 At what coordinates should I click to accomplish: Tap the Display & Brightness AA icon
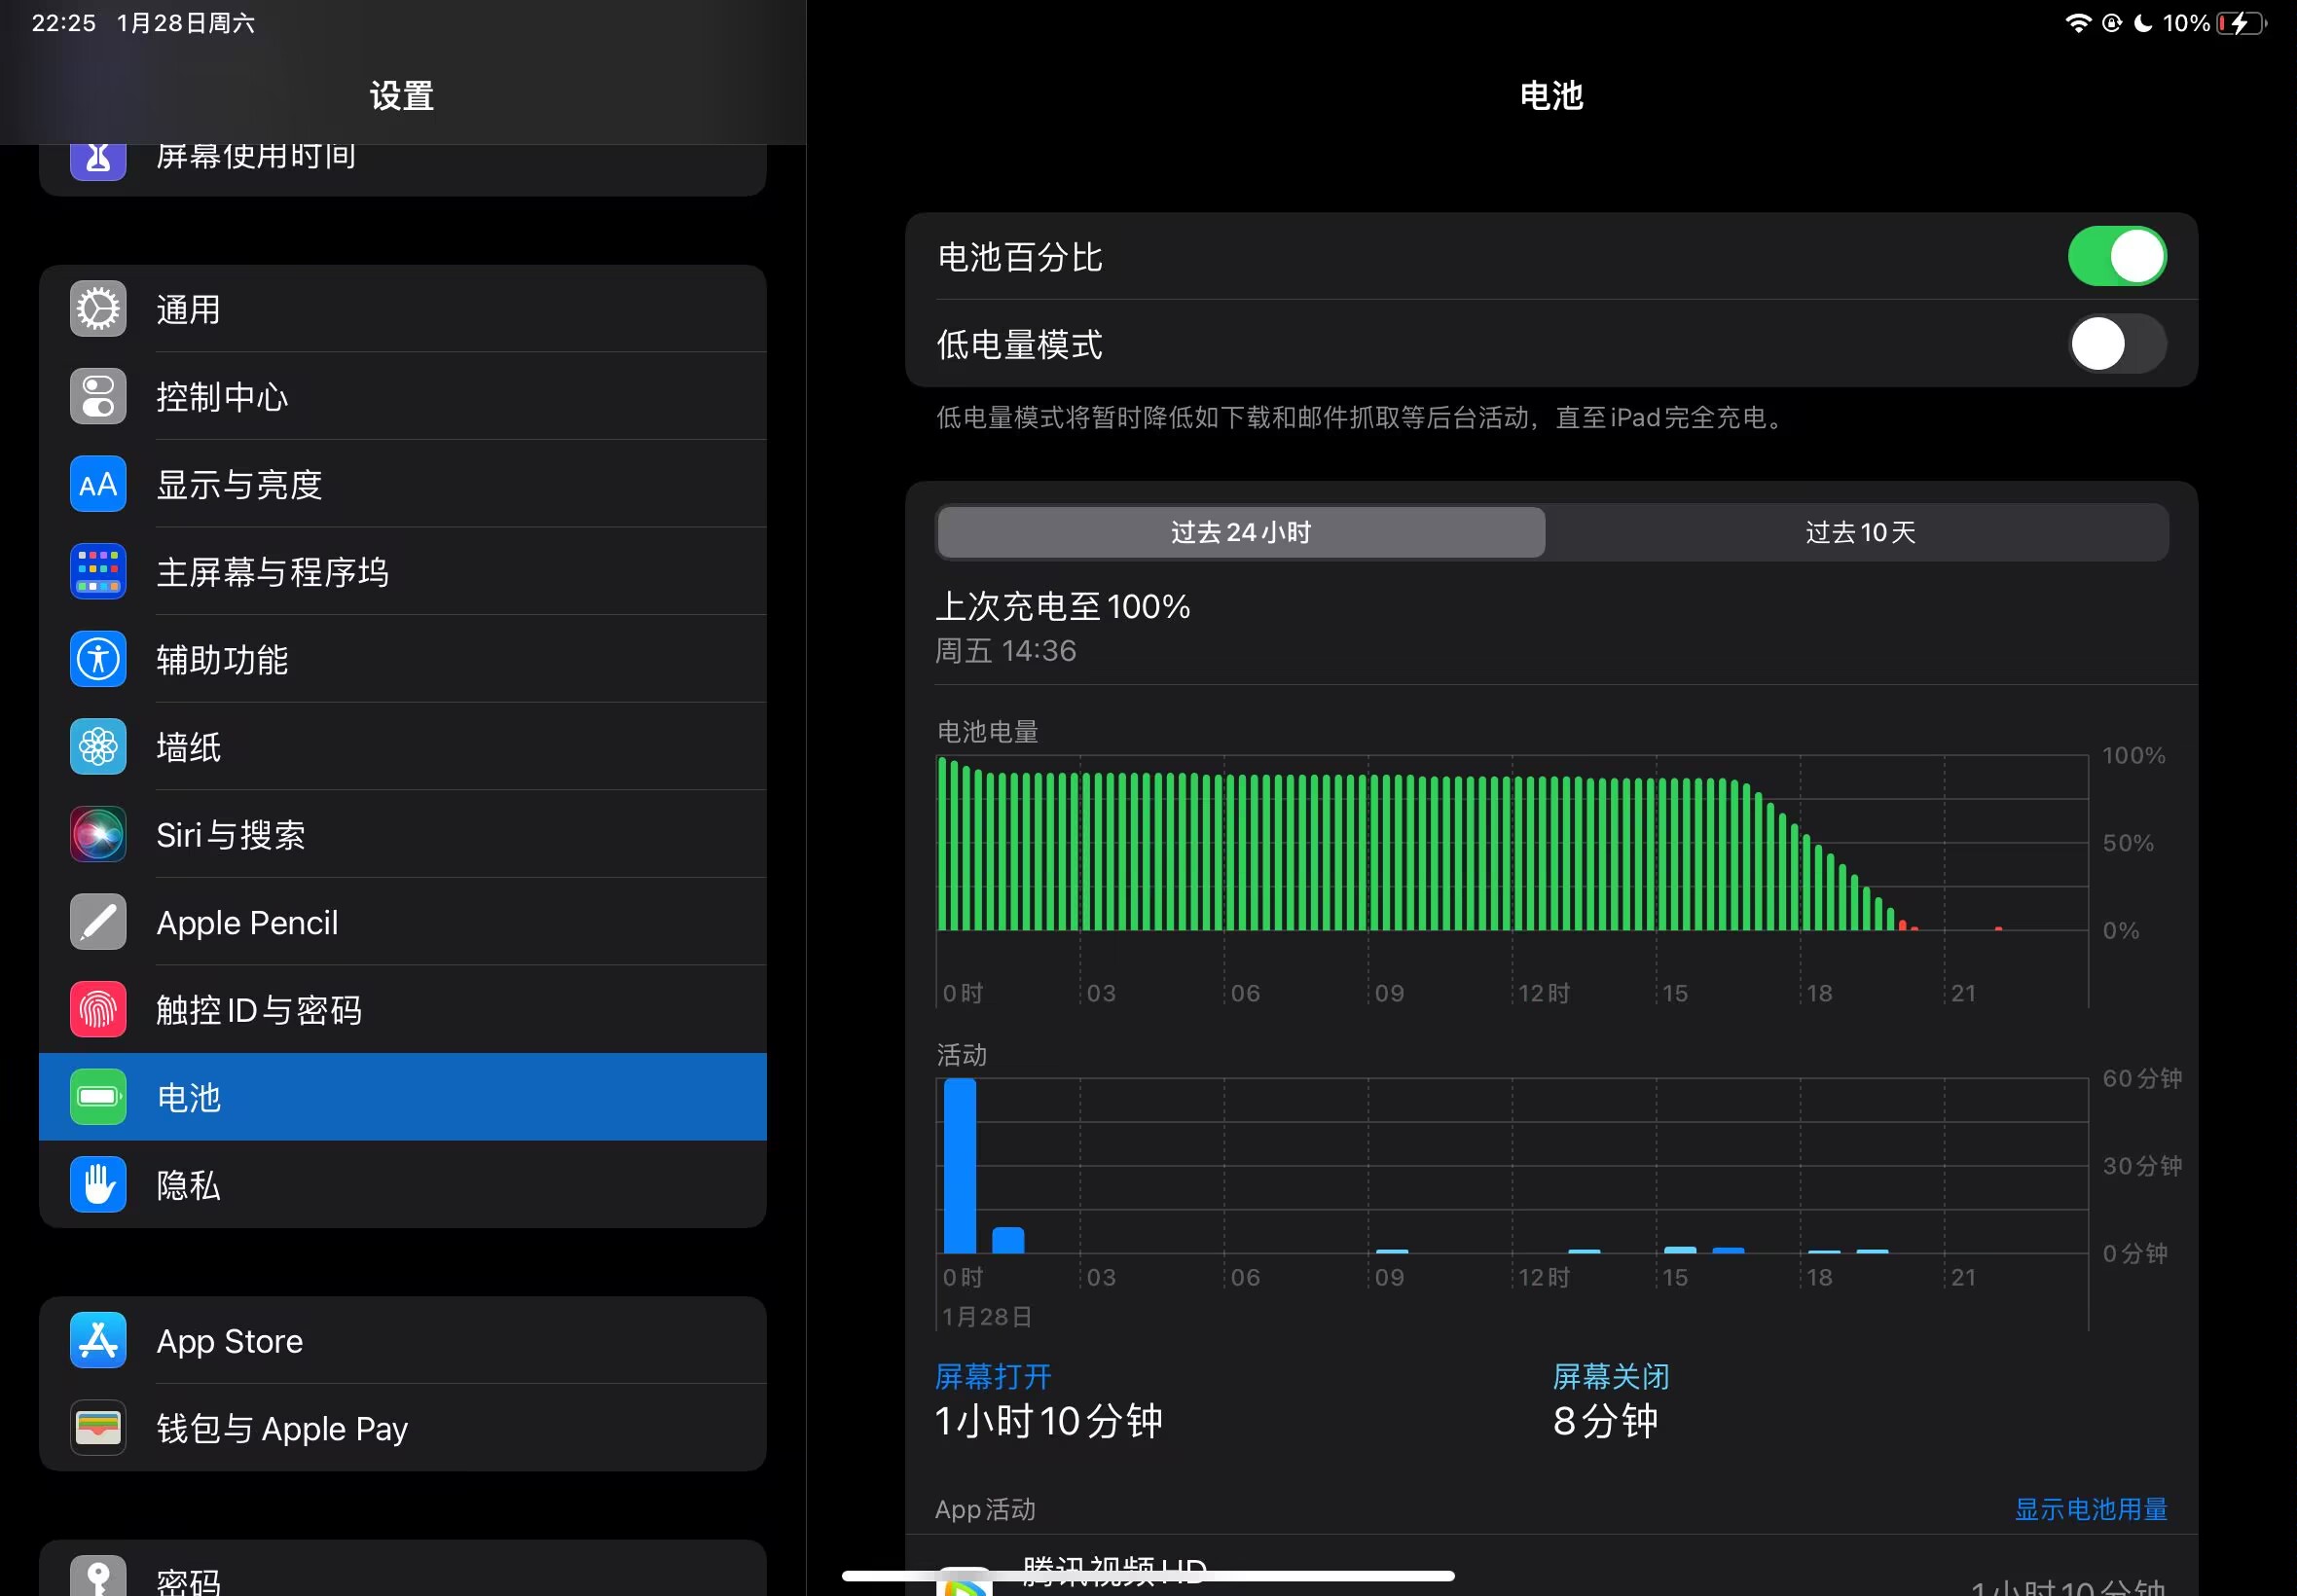(x=98, y=485)
